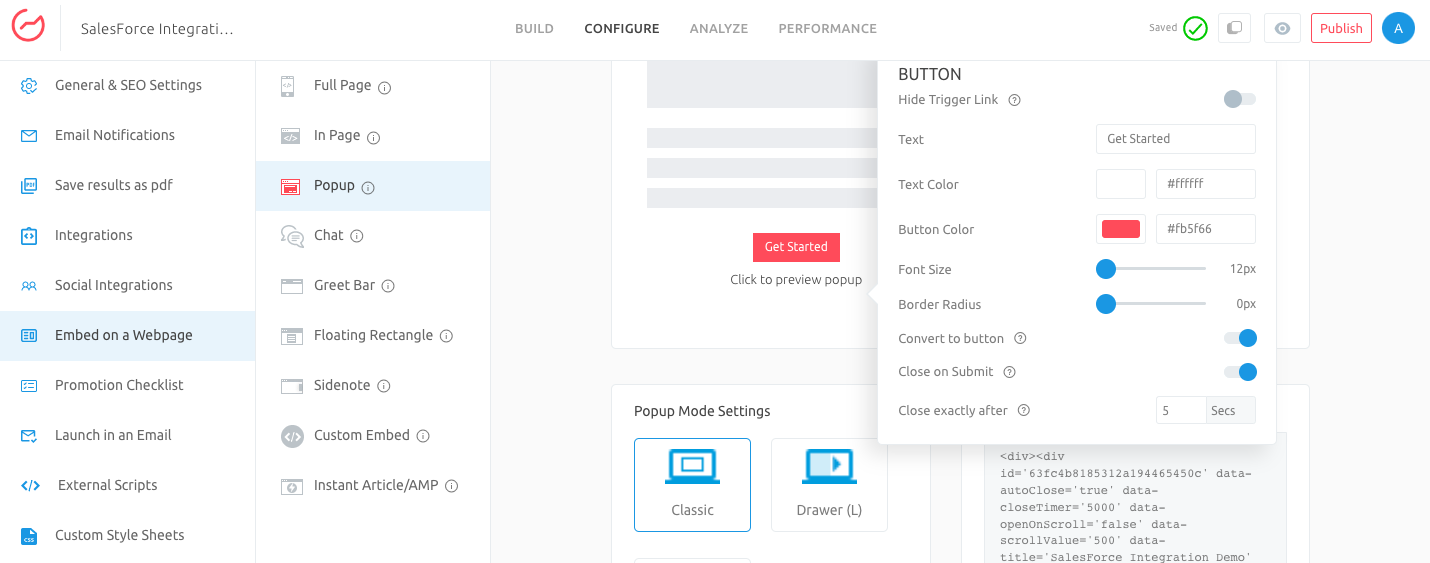
Task: Click the Custom Style Sheets css icon
Action: click(29, 536)
